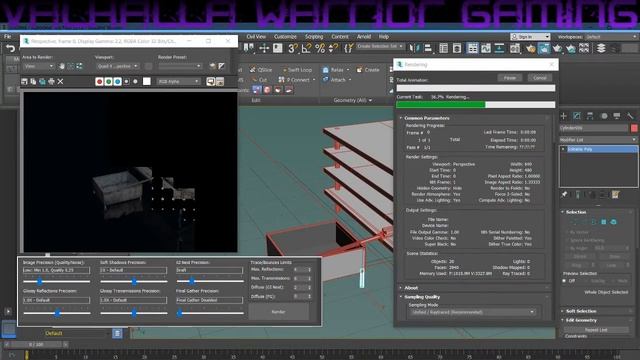Click Edit Region hand icon
Screen dimensions: 640x360
coord(62,66)
